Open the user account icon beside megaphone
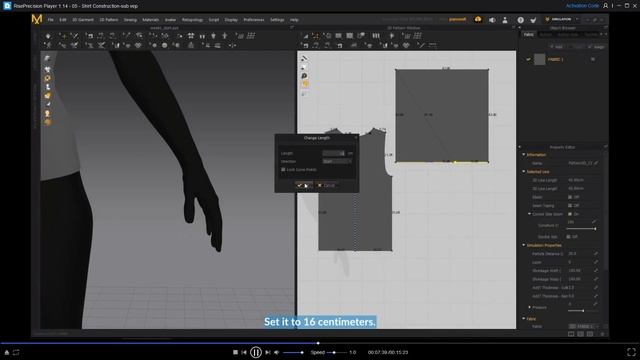 [x=505, y=20]
